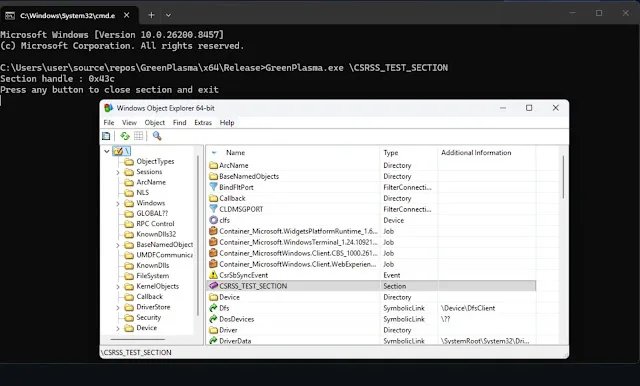Select the Client.CBS container job icon
Viewport: 640px width, 386px height.
(213, 253)
